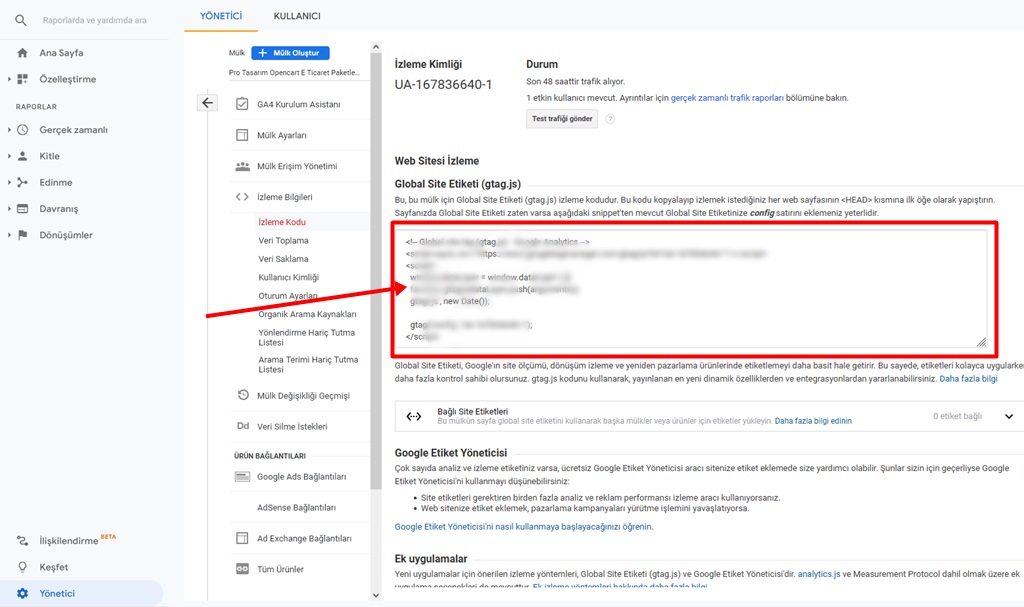The image size is (1024, 607).
Task: Click the İzleme Bilgileri code brackets icon
Action: tap(242, 197)
